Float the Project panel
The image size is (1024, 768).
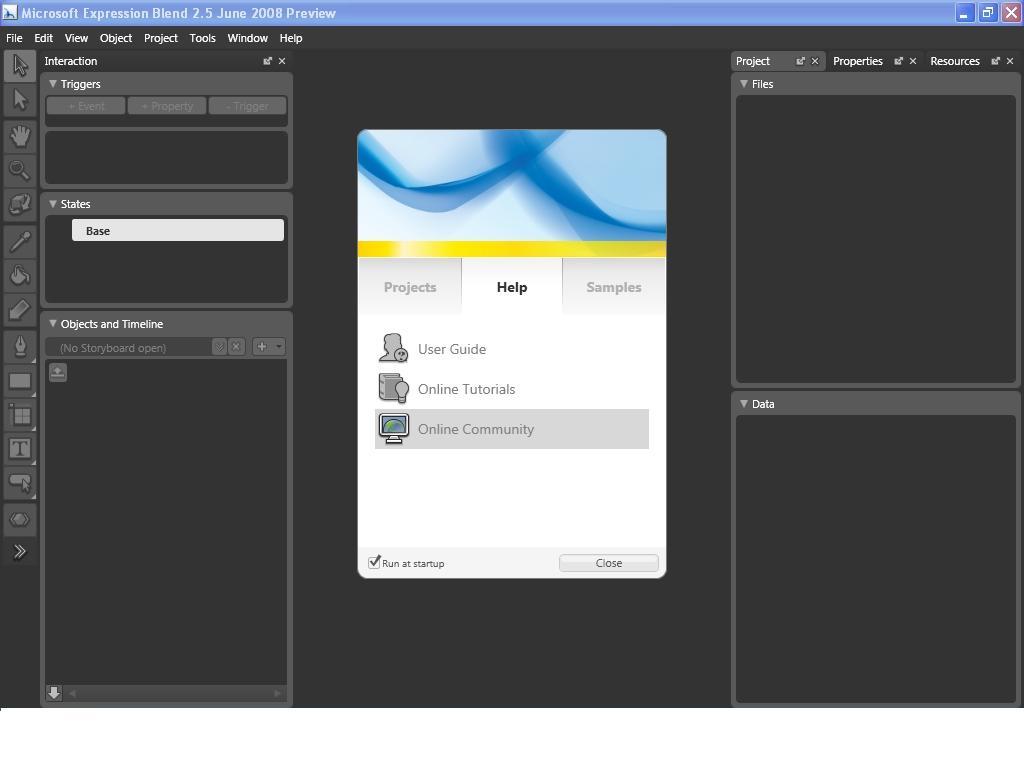(x=800, y=61)
